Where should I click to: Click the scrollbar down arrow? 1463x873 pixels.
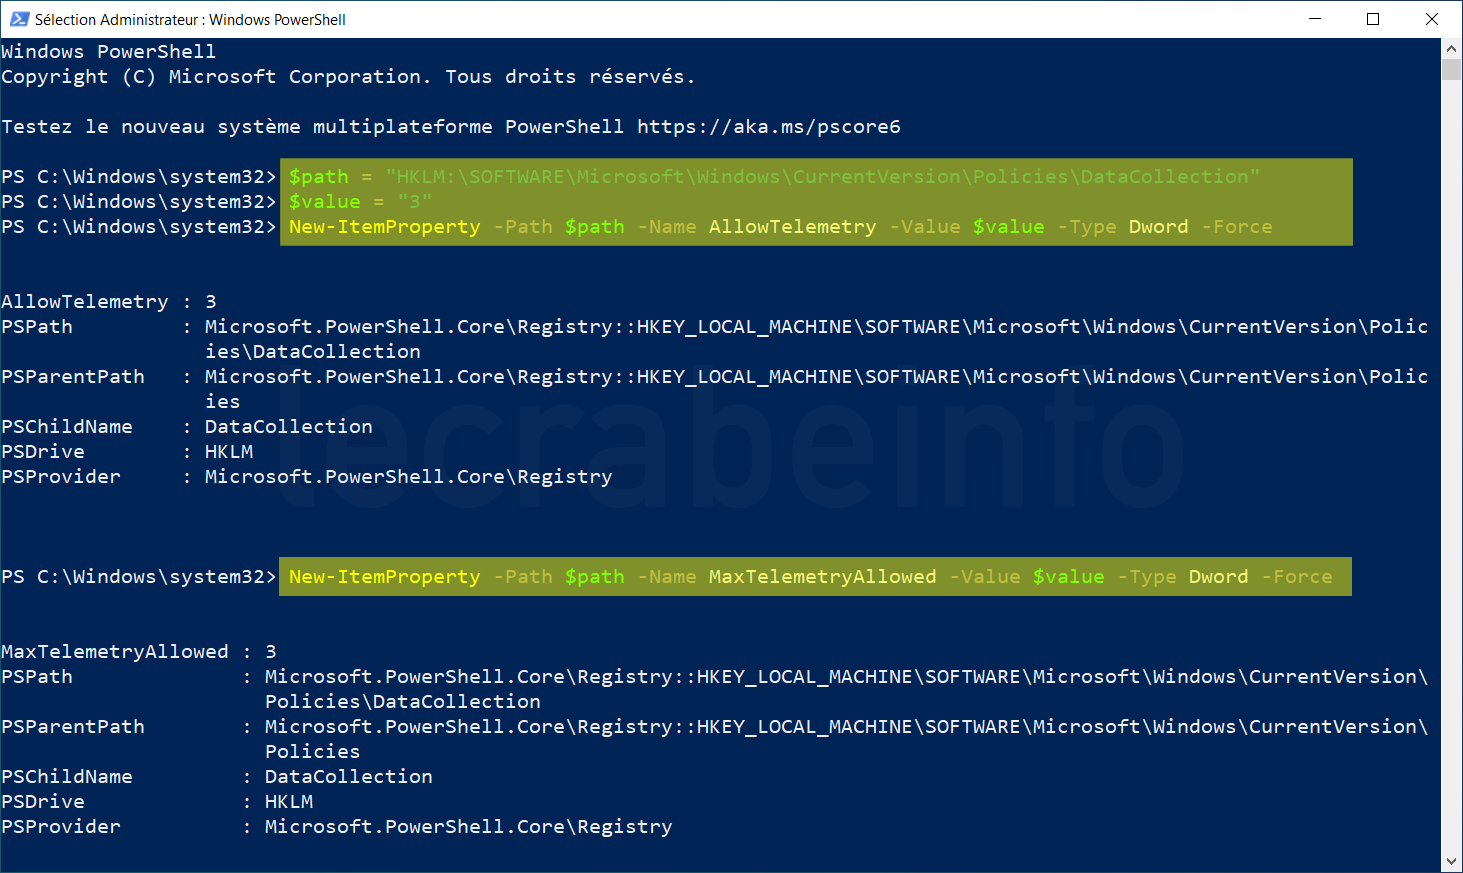(x=1452, y=862)
